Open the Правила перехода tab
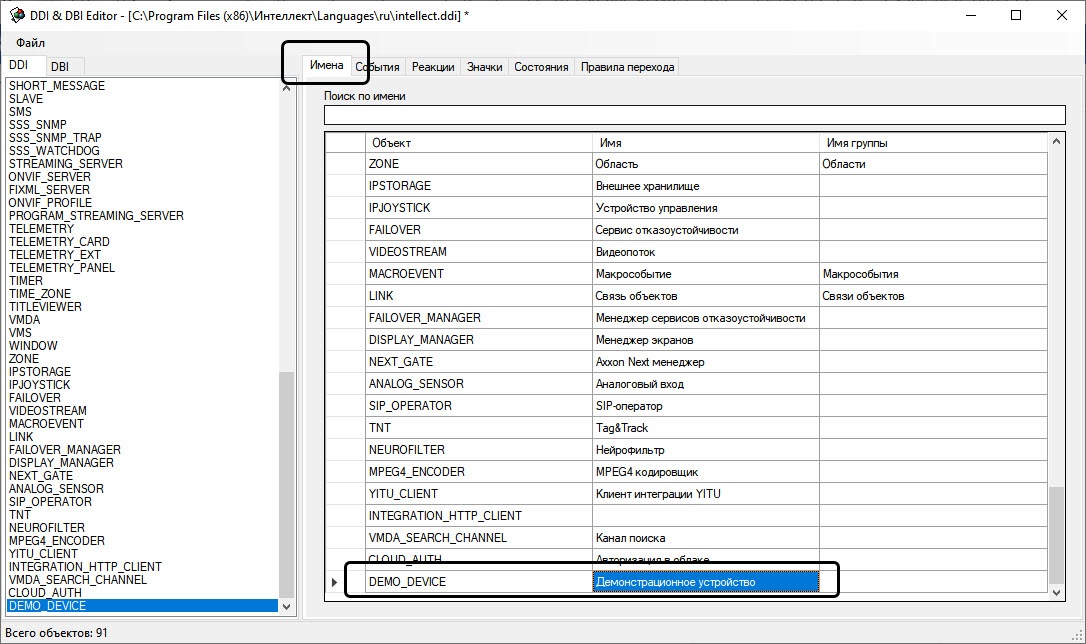 click(x=628, y=67)
